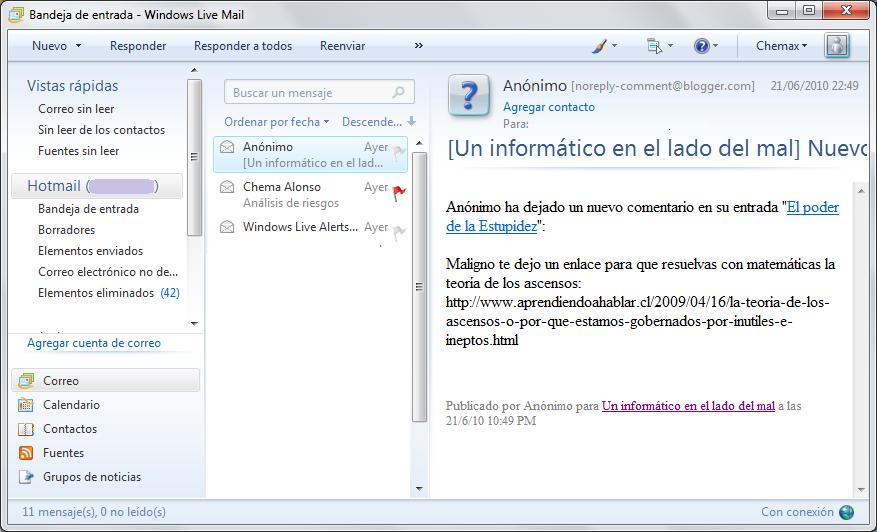The width and height of the screenshot is (877, 532).
Task: Click the Fuentes RSS feed icon
Action: pyautogui.click(x=26, y=453)
